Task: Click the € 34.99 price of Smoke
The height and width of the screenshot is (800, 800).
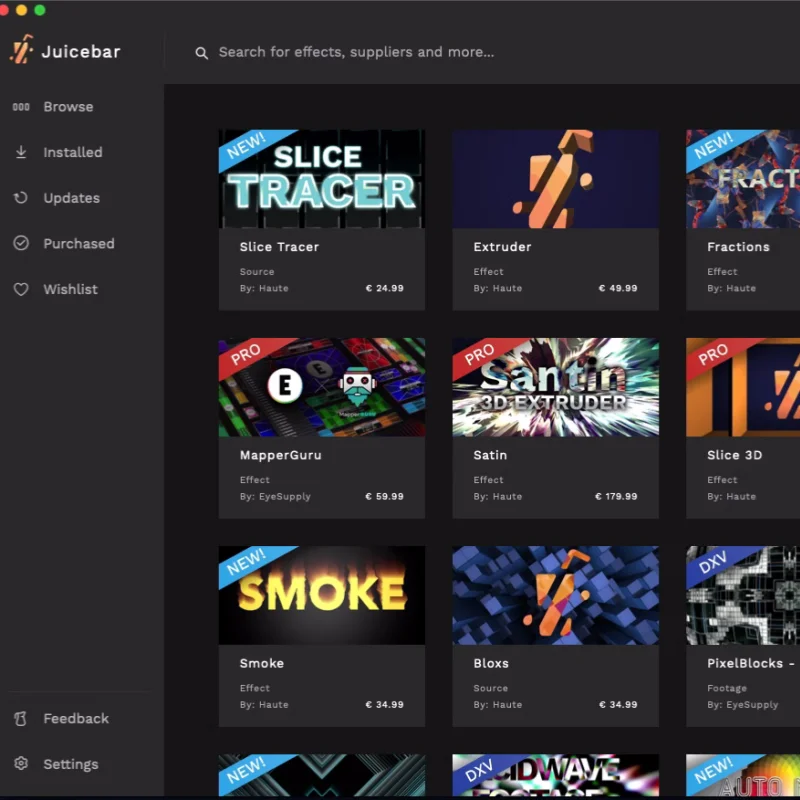Action: point(385,705)
